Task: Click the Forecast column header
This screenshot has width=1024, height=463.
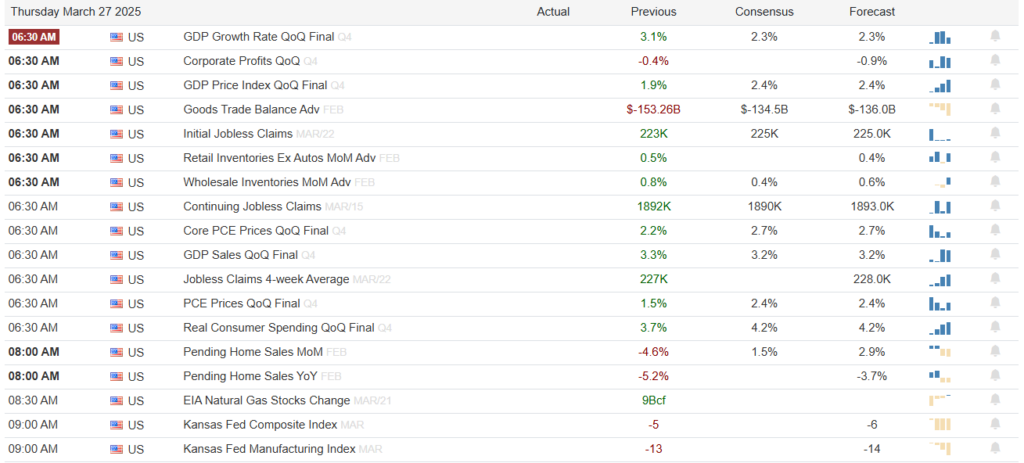Action: tap(872, 12)
